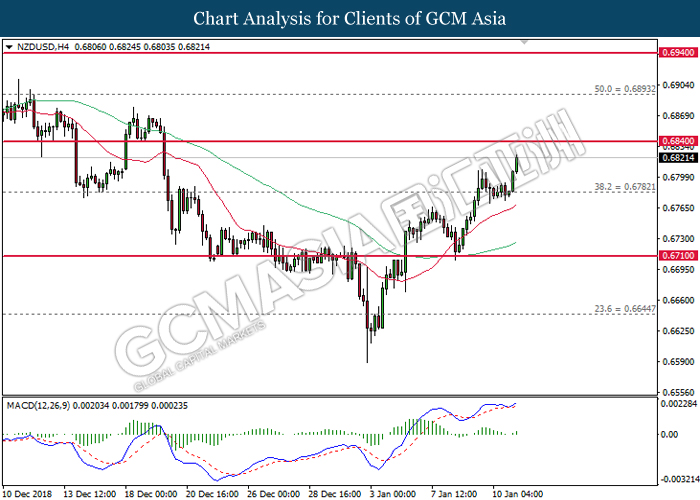700x500 pixels.
Task: Click the 0.65560 price axis value
Action: point(678,392)
